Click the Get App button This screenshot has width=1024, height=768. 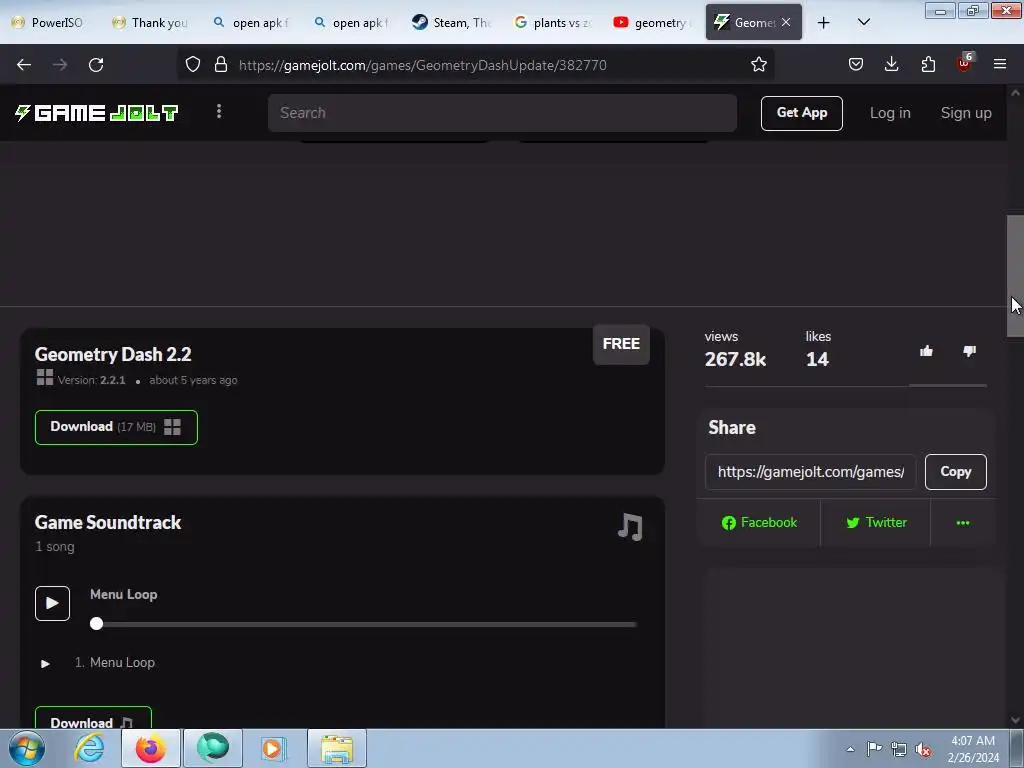click(x=801, y=113)
